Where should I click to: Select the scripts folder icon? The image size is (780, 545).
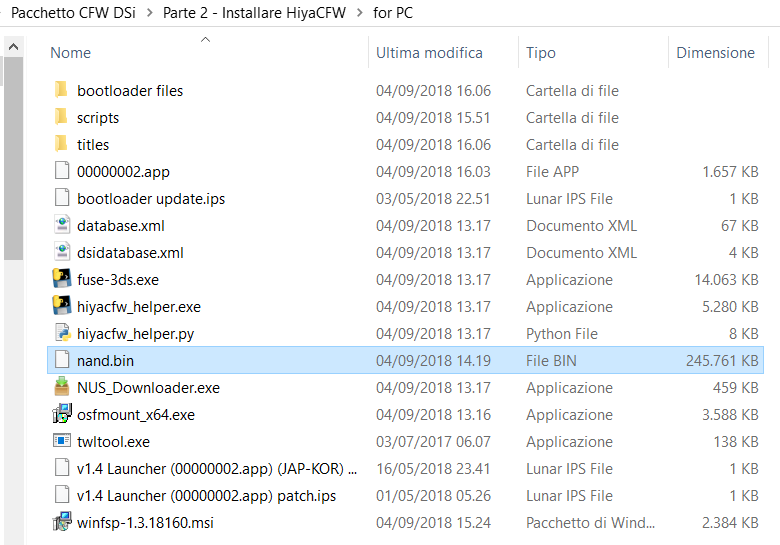61,117
